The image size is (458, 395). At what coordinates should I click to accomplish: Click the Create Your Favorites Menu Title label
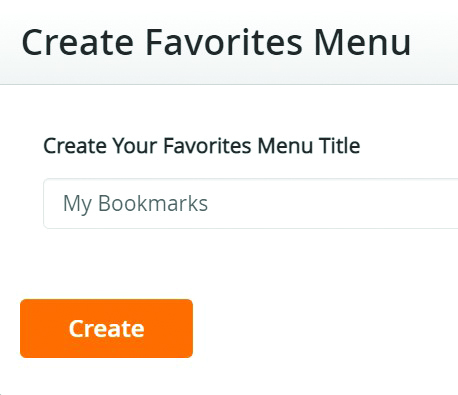pyautogui.click(x=202, y=146)
